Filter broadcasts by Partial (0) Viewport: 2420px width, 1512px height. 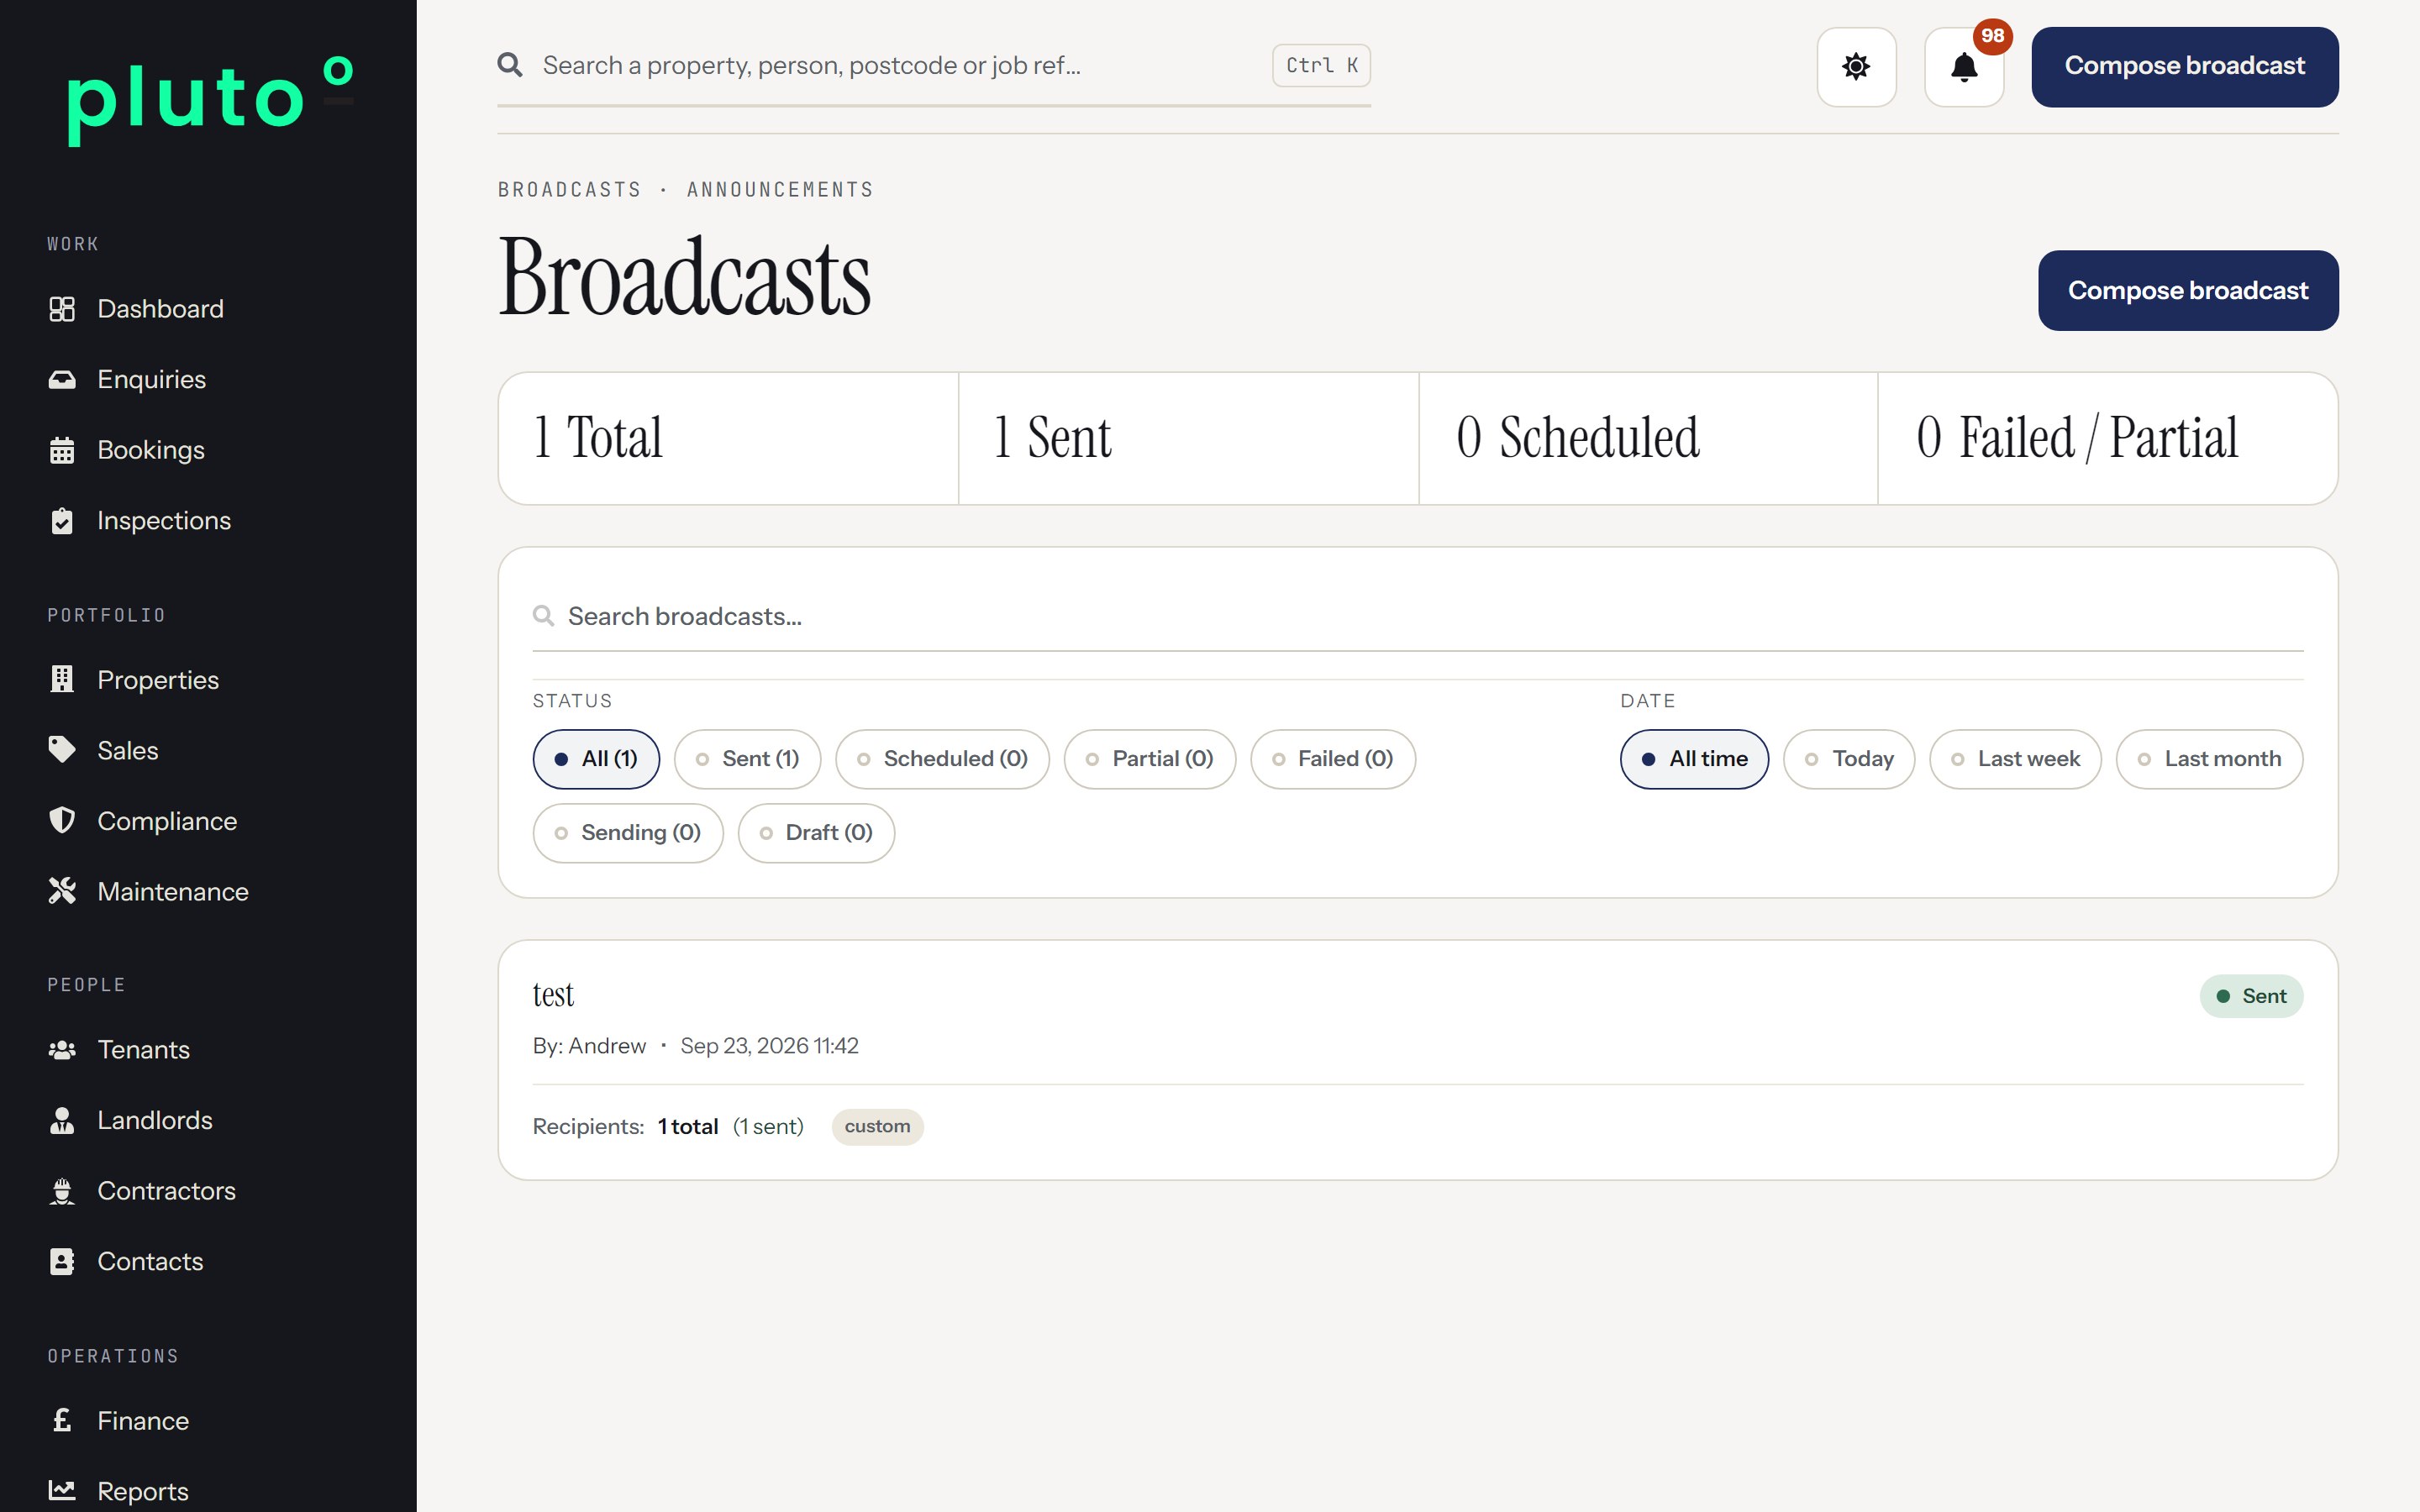[x=1150, y=759]
